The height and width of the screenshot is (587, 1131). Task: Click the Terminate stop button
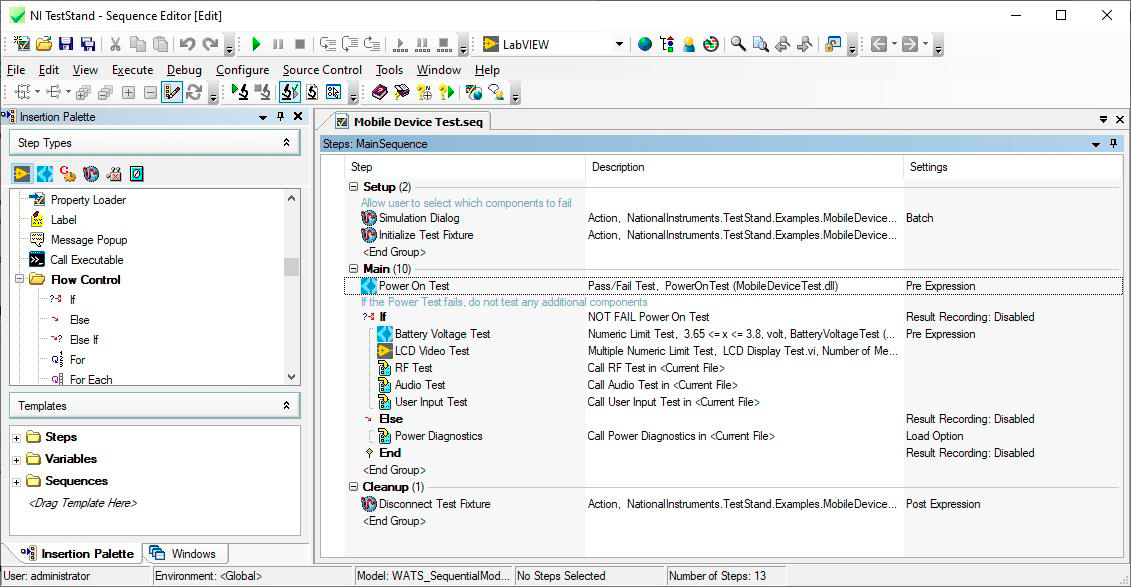click(300, 44)
